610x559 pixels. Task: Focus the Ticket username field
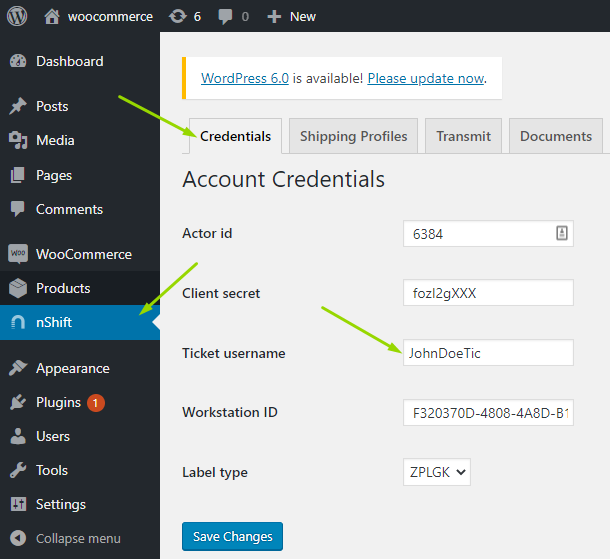point(488,352)
